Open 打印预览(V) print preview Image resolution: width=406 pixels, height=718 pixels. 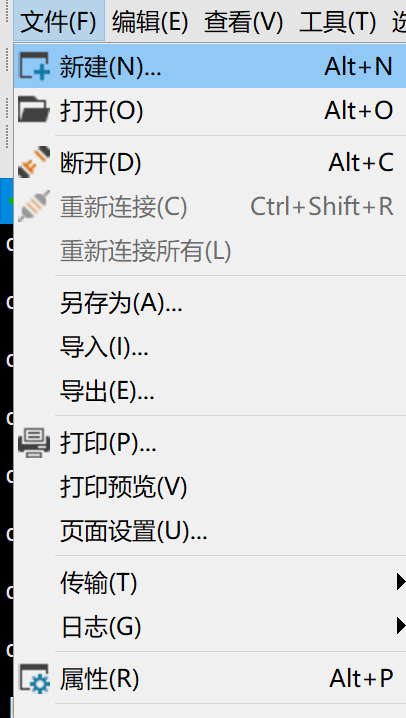(x=210, y=487)
